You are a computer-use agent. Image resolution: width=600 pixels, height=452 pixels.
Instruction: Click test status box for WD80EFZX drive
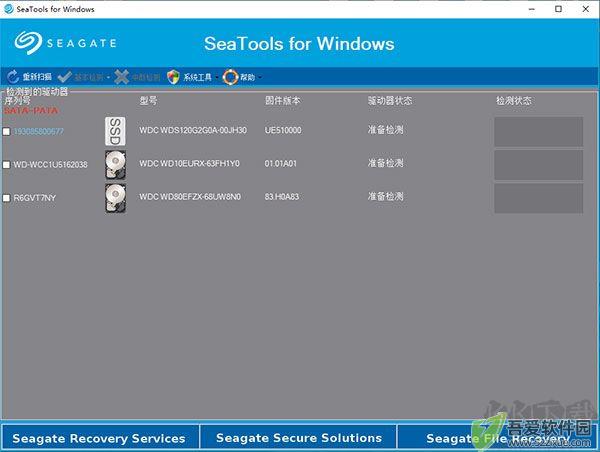[538, 198]
